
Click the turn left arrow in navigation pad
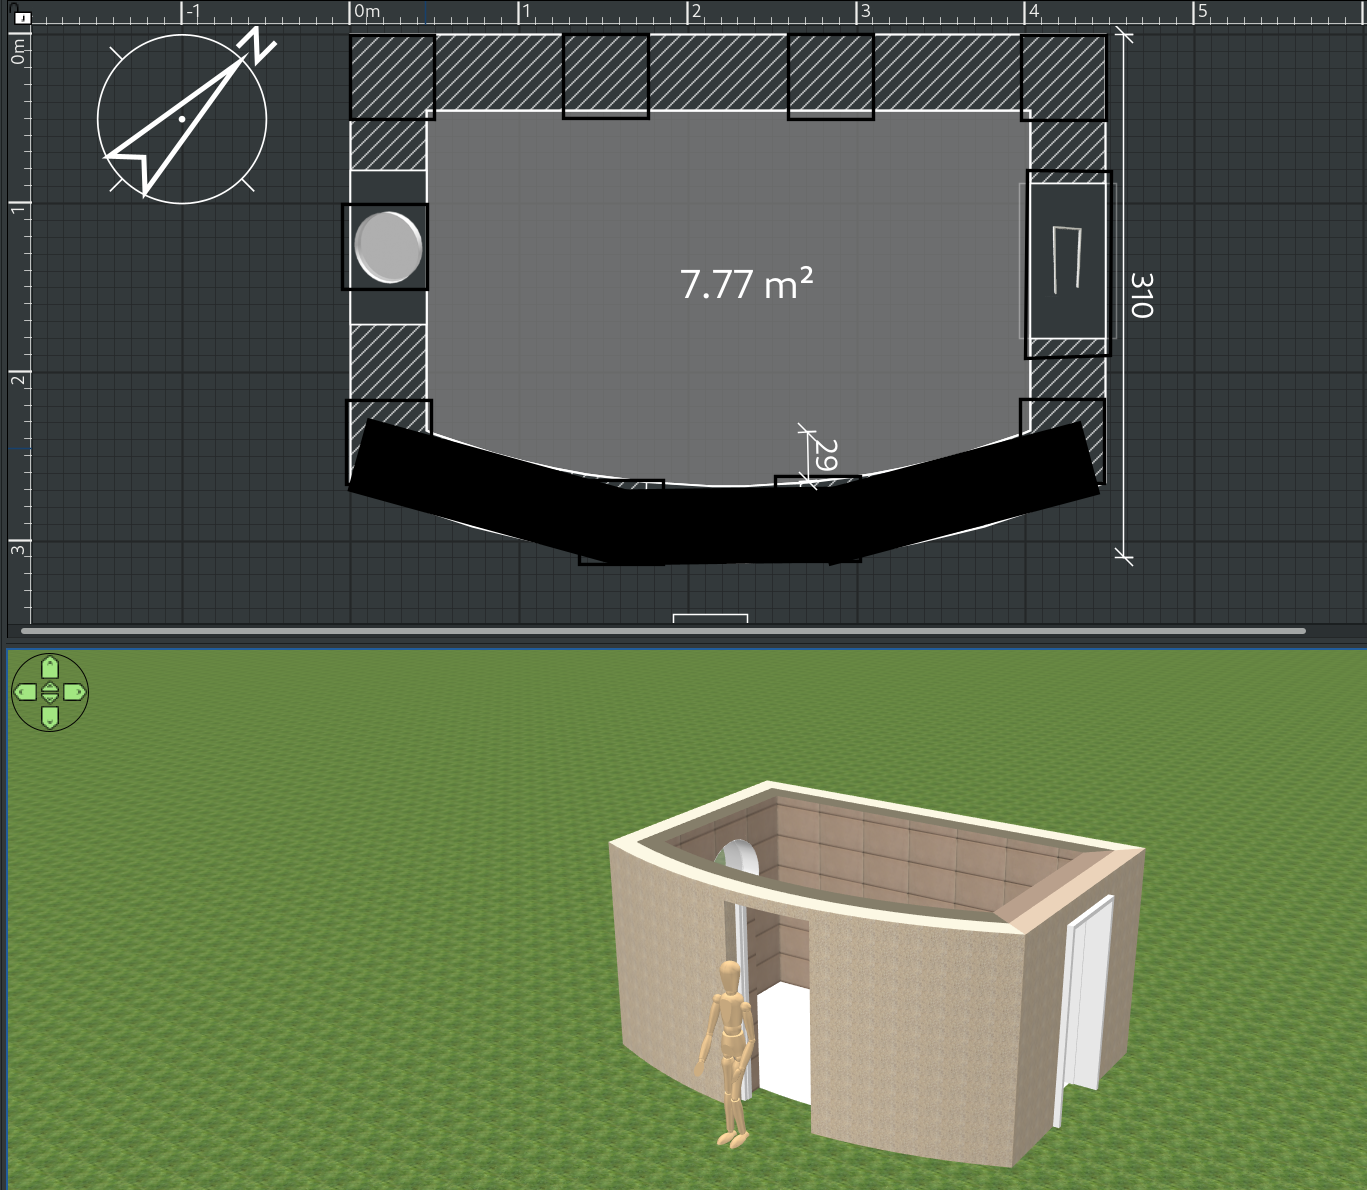point(25,692)
